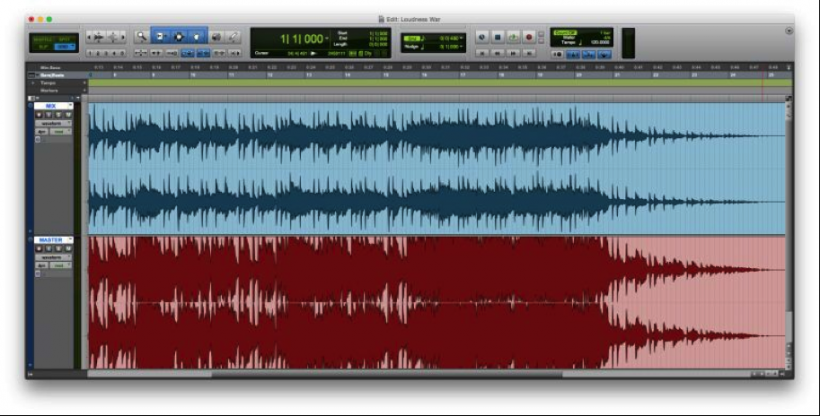Viewport: 820px width, 416px height.
Task: Select the Selector tool
Action: click(179, 37)
